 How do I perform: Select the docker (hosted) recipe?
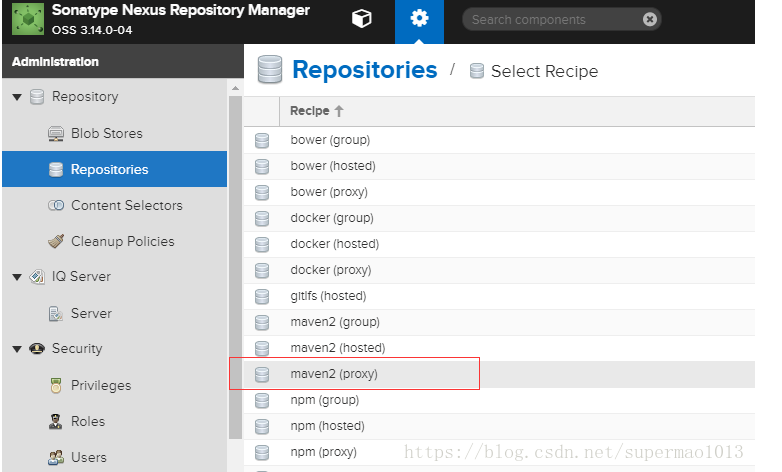[x=499, y=244]
